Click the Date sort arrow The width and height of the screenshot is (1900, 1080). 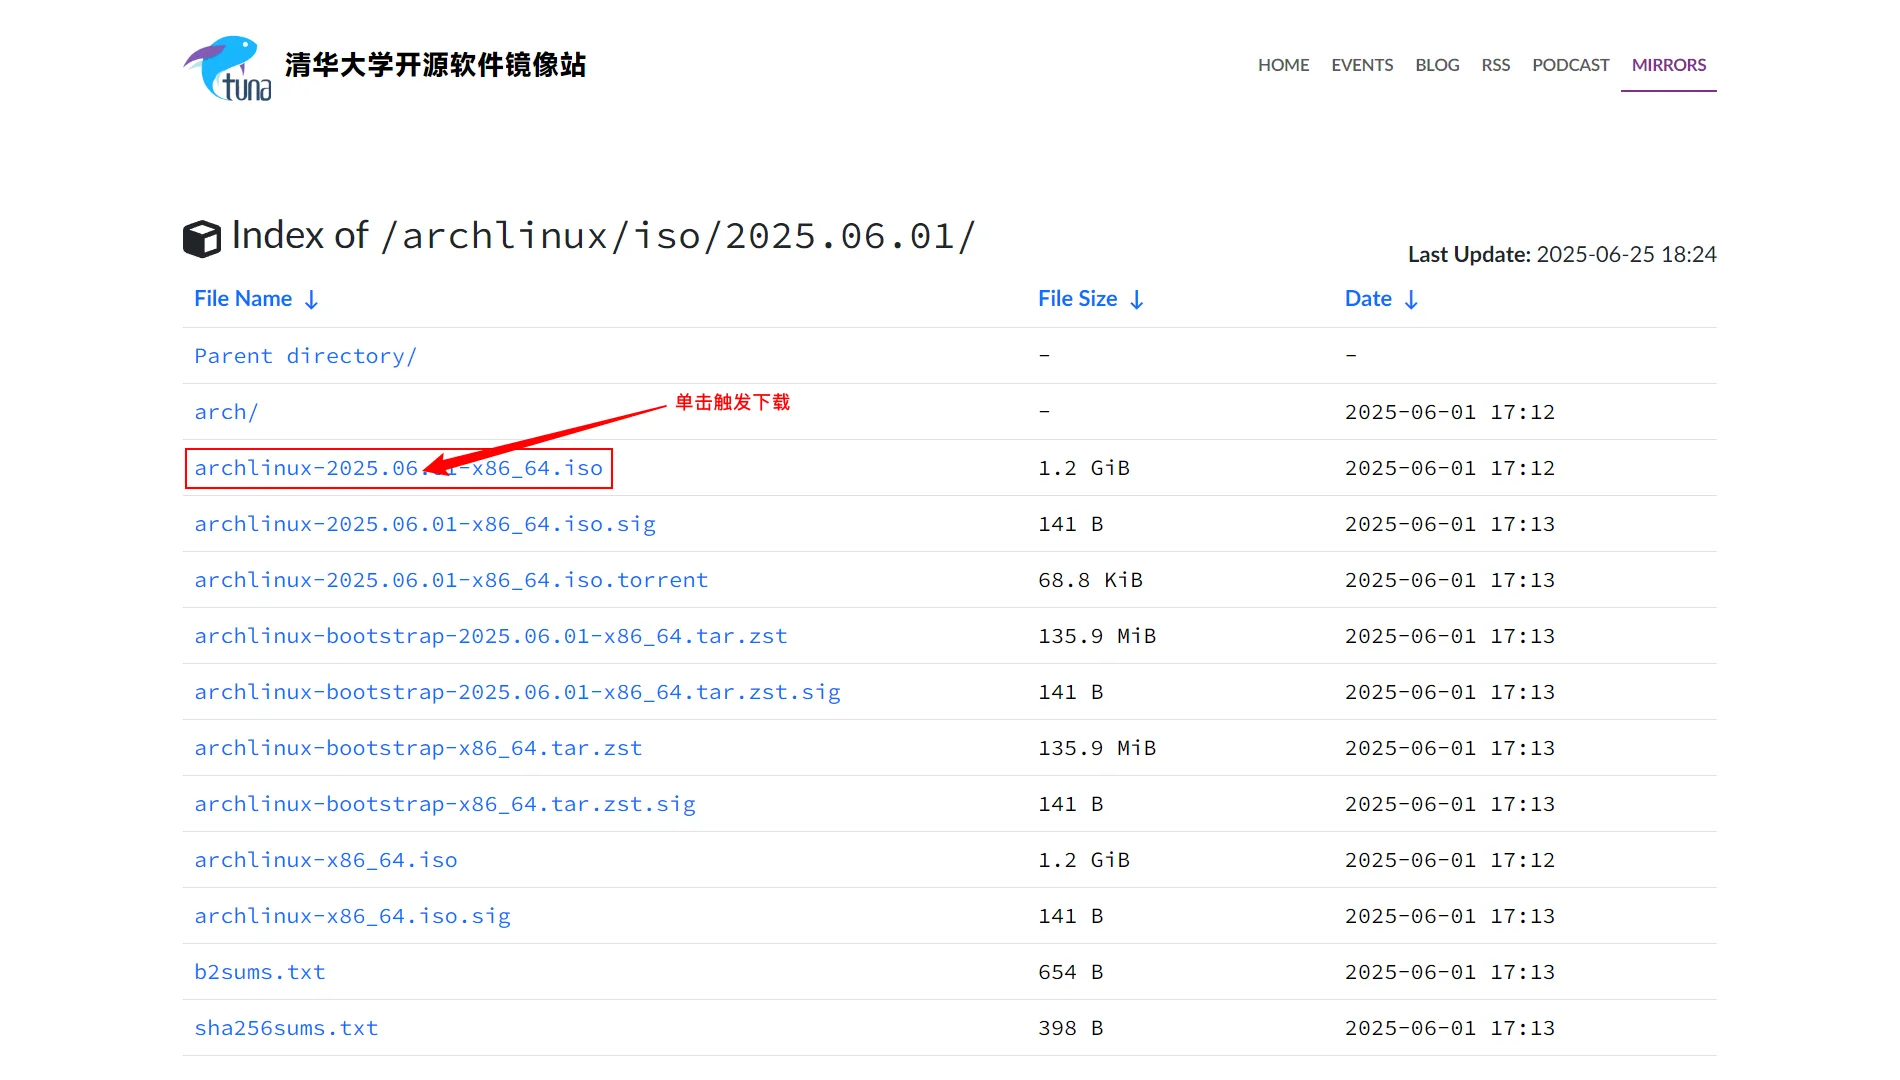(x=1411, y=299)
